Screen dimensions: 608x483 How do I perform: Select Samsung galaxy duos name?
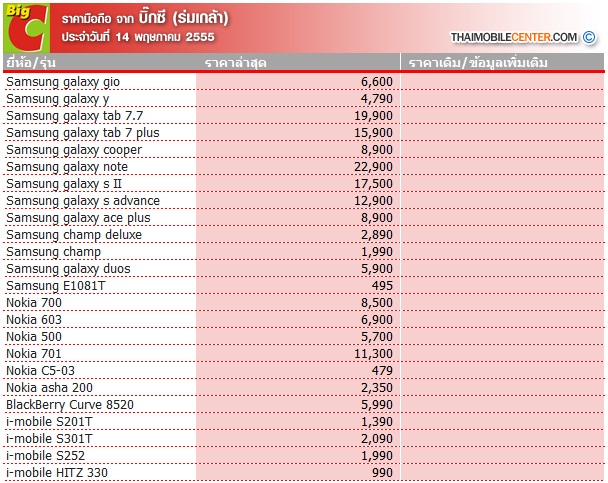pos(68,269)
